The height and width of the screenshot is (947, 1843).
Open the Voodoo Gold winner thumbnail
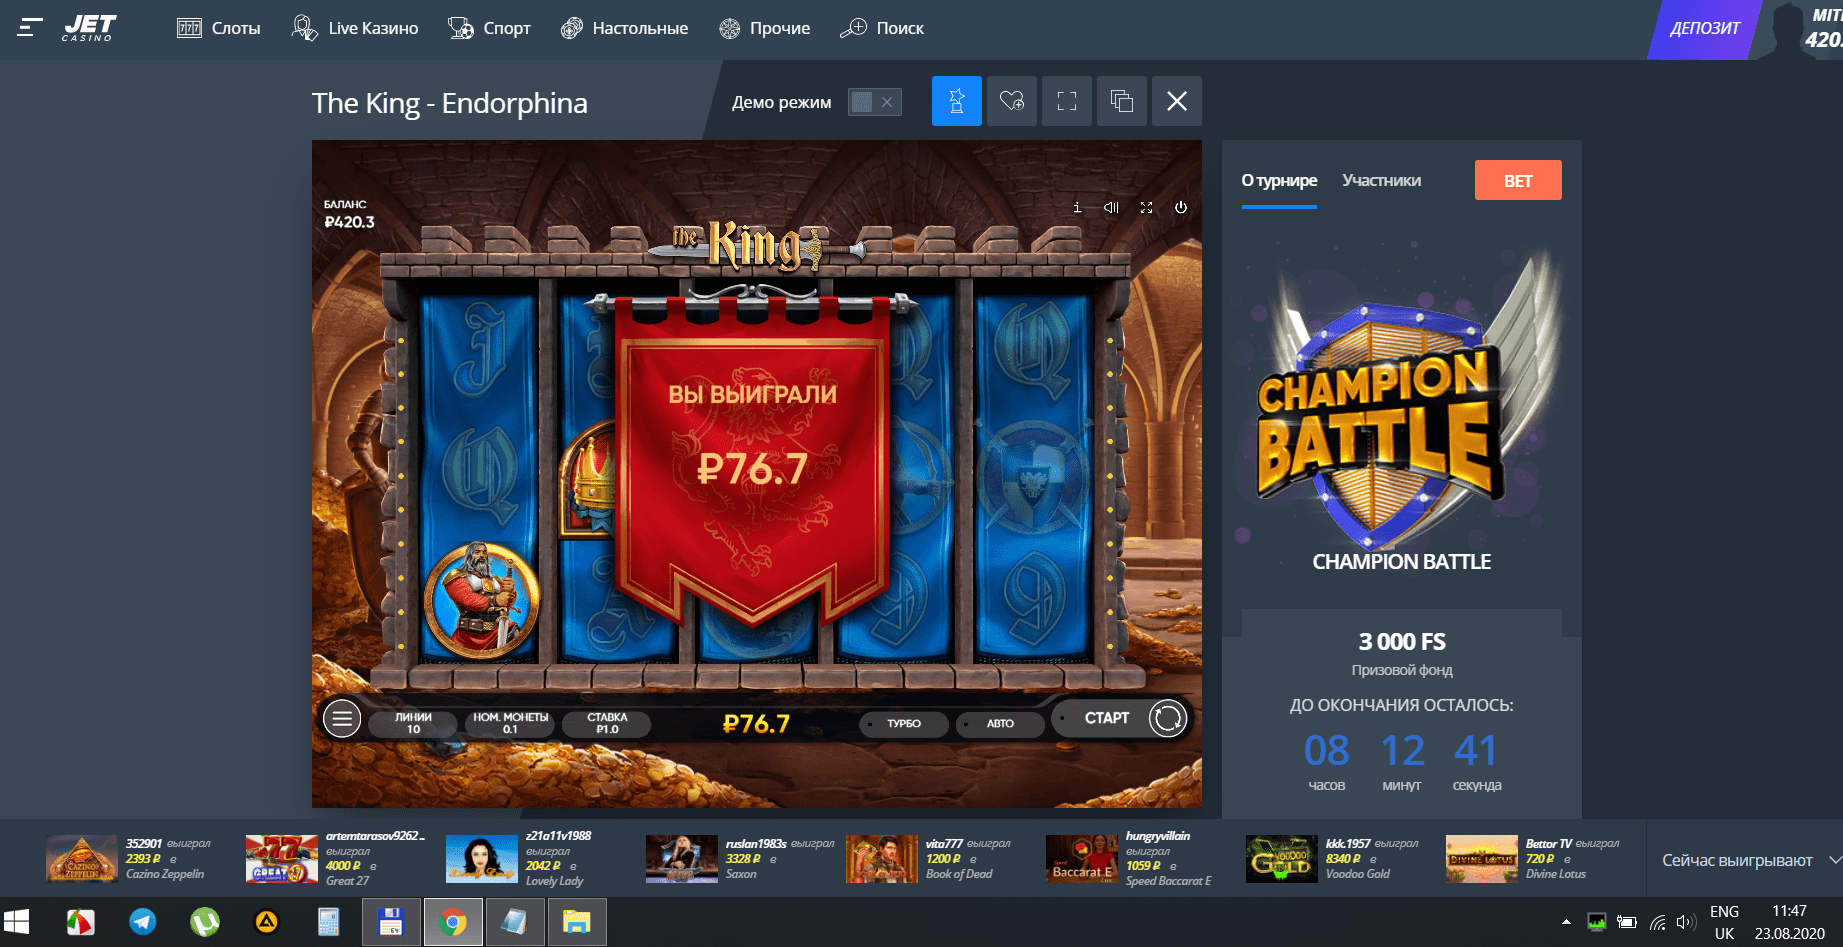point(1282,859)
